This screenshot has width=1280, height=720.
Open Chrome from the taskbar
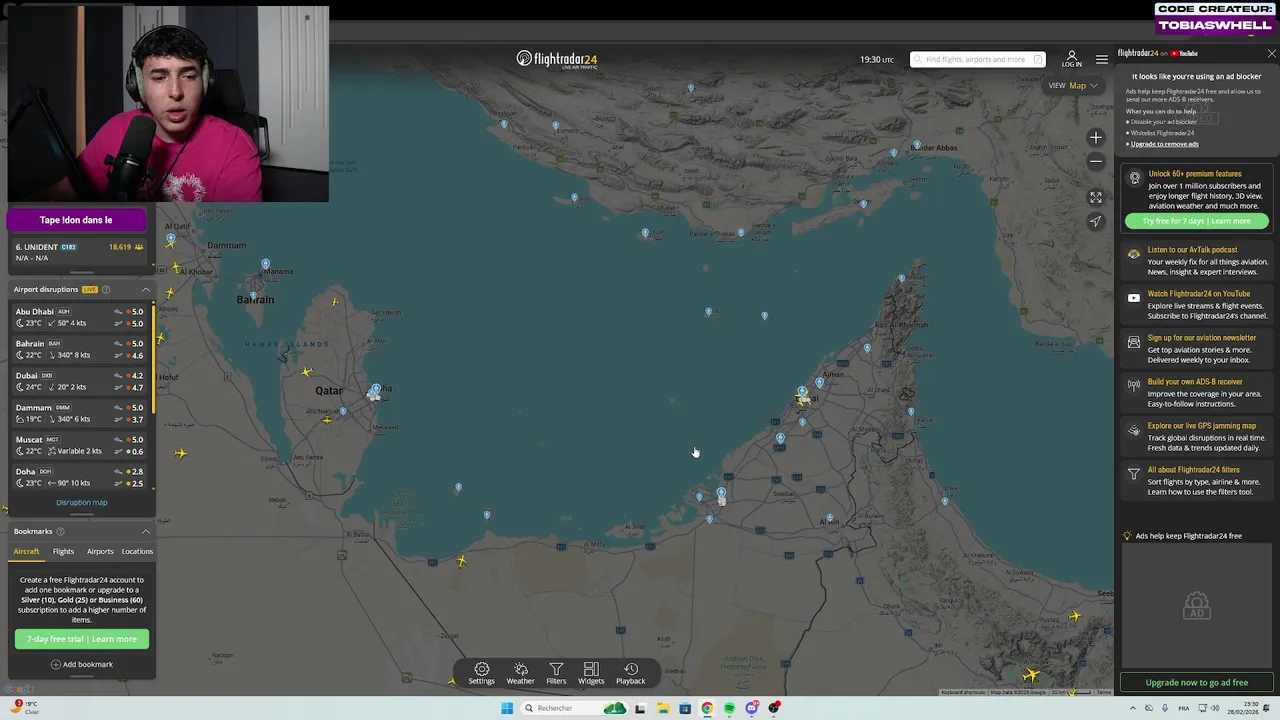point(707,708)
